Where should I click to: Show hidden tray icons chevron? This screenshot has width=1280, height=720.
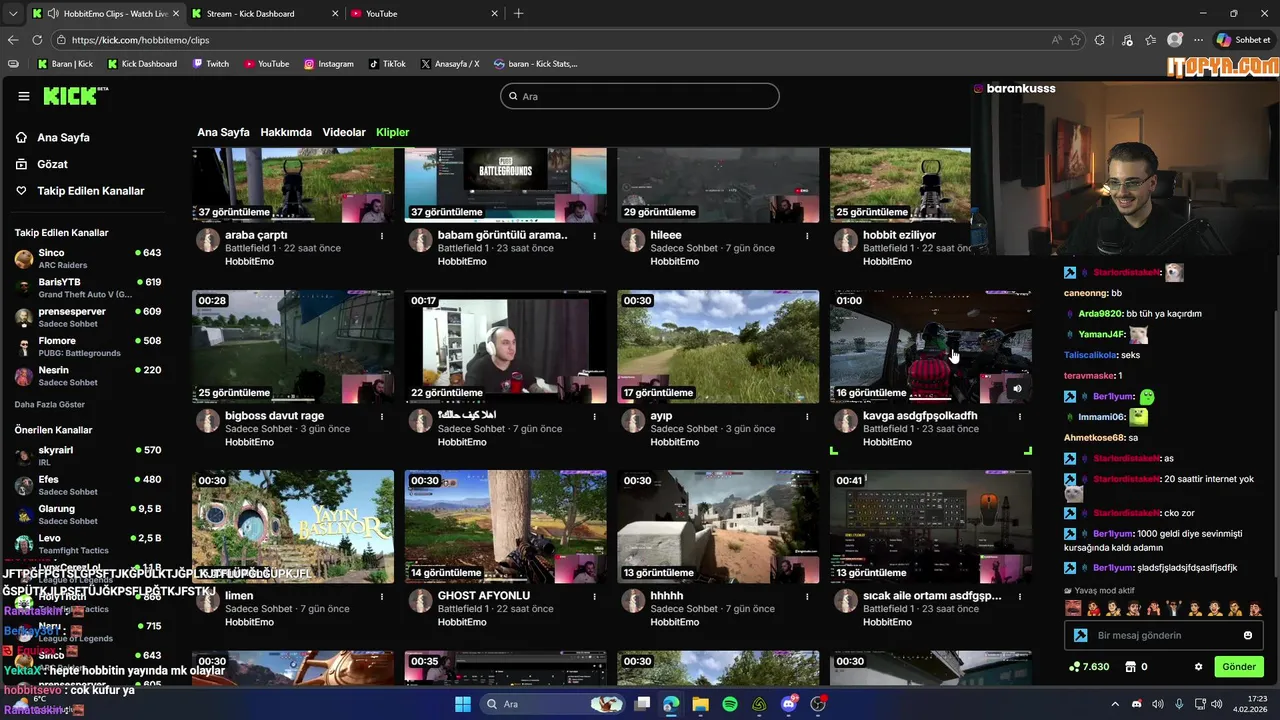pos(1115,704)
